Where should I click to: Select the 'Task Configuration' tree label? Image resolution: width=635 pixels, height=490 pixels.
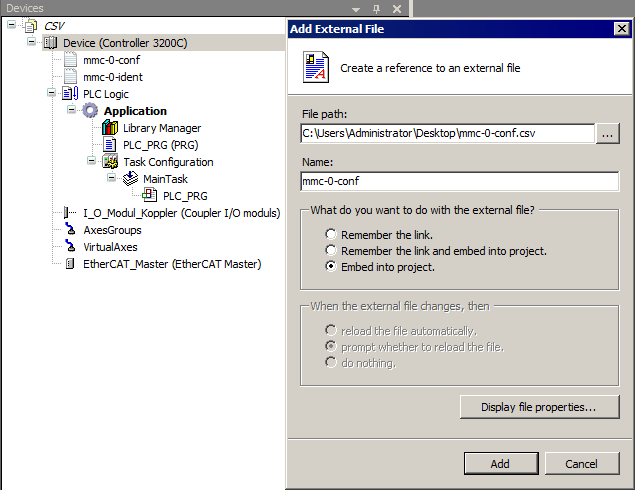(x=168, y=162)
